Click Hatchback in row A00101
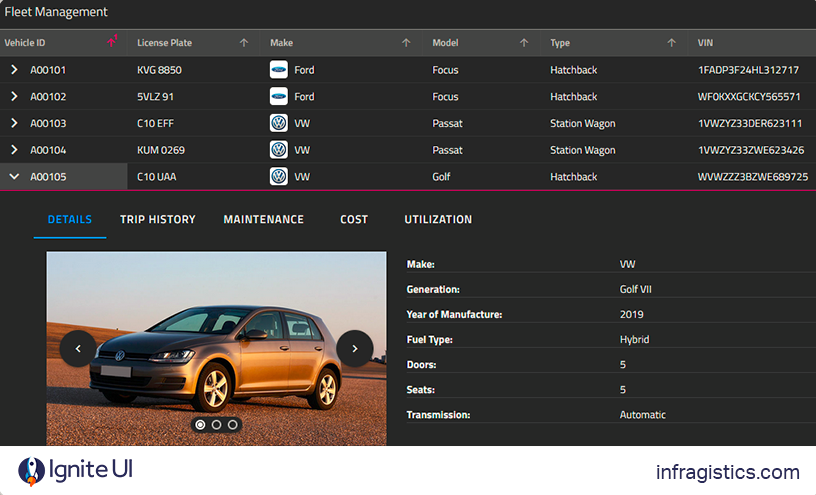The image size is (816, 495). pyautogui.click(x=573, y=70)
